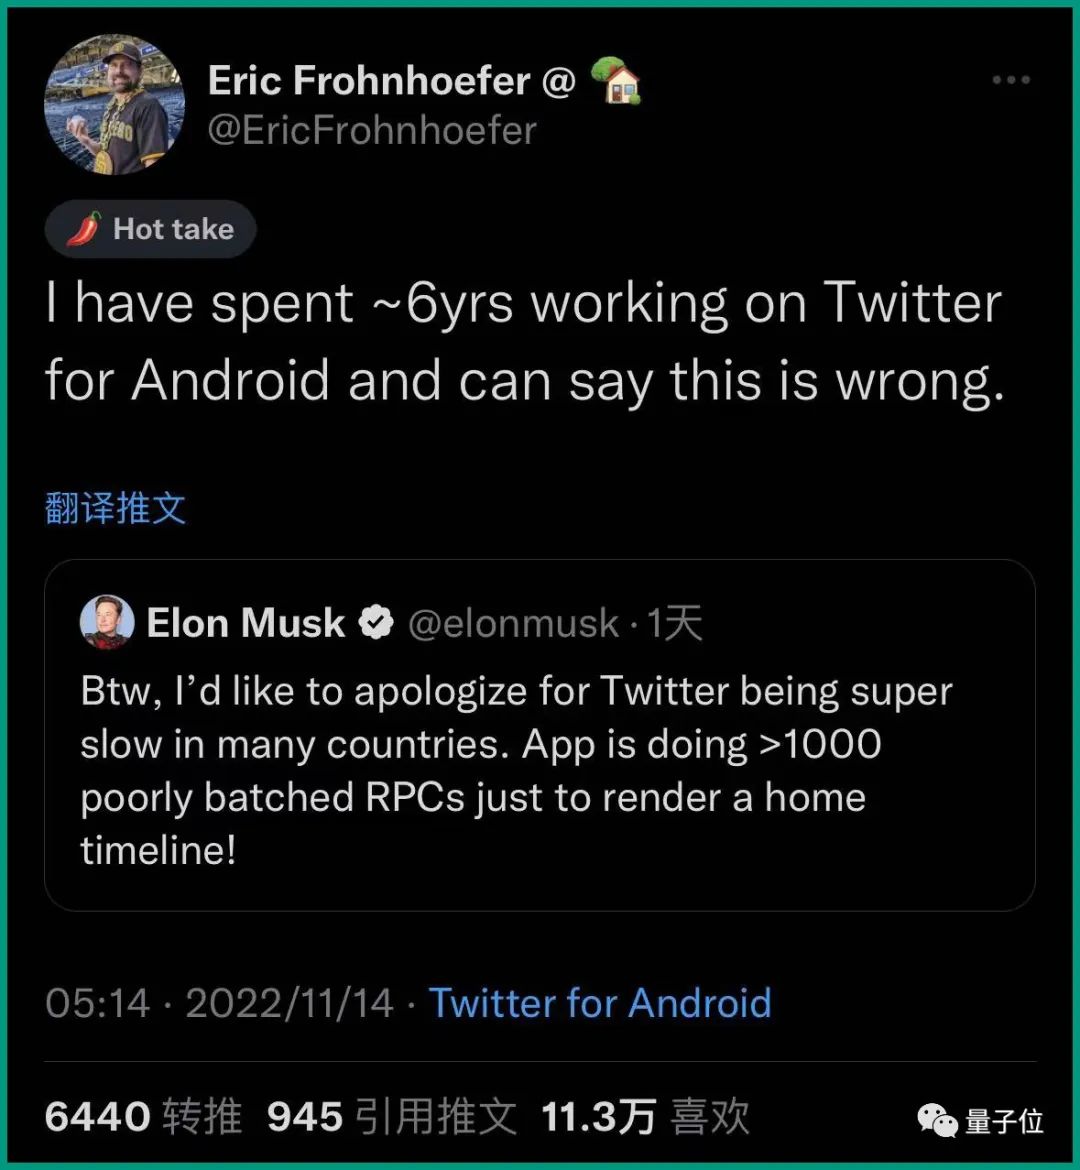
Task: Click the @elonmusk handle
Action: coord(513,623)
